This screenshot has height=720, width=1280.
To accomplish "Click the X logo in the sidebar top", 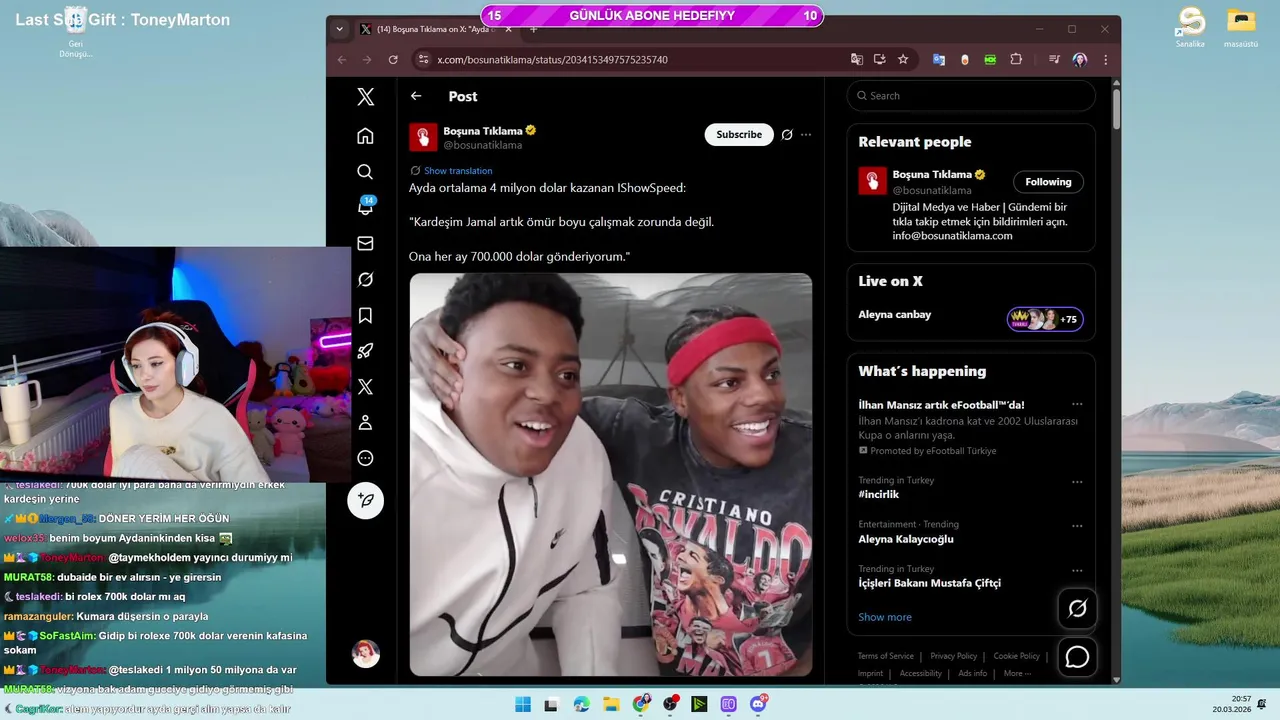I will 366,96.
